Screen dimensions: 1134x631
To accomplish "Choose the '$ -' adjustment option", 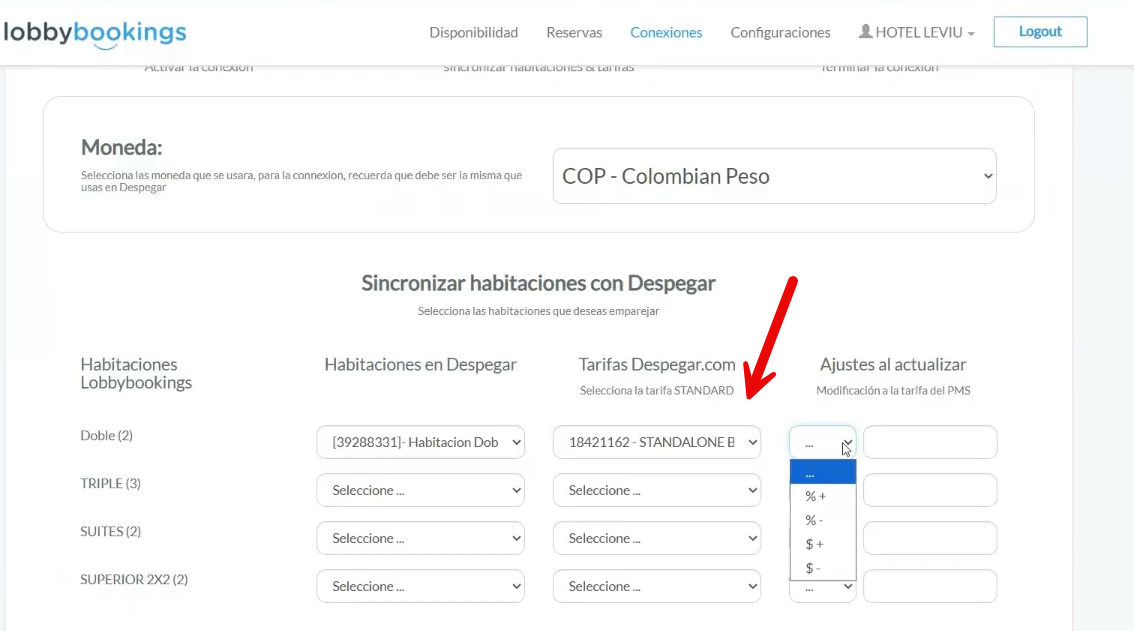I will [823, 568].
